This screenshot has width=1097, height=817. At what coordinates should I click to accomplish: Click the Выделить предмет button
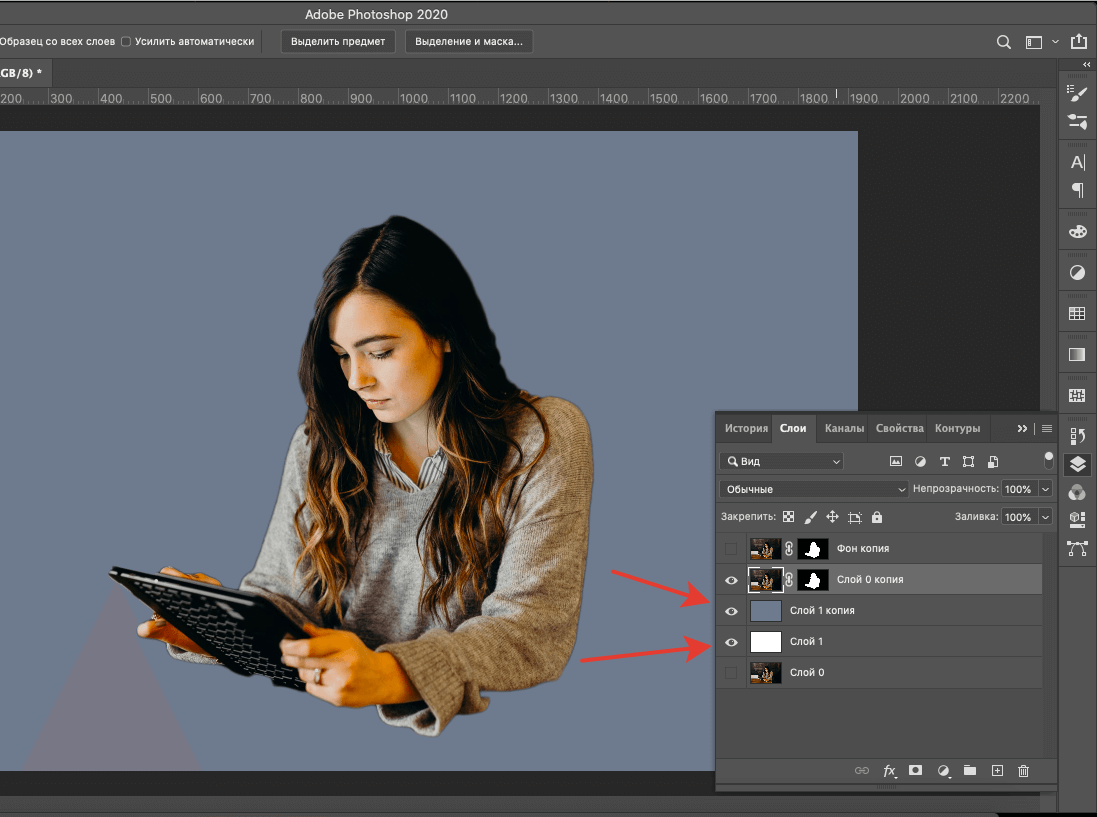click(338, 41)
